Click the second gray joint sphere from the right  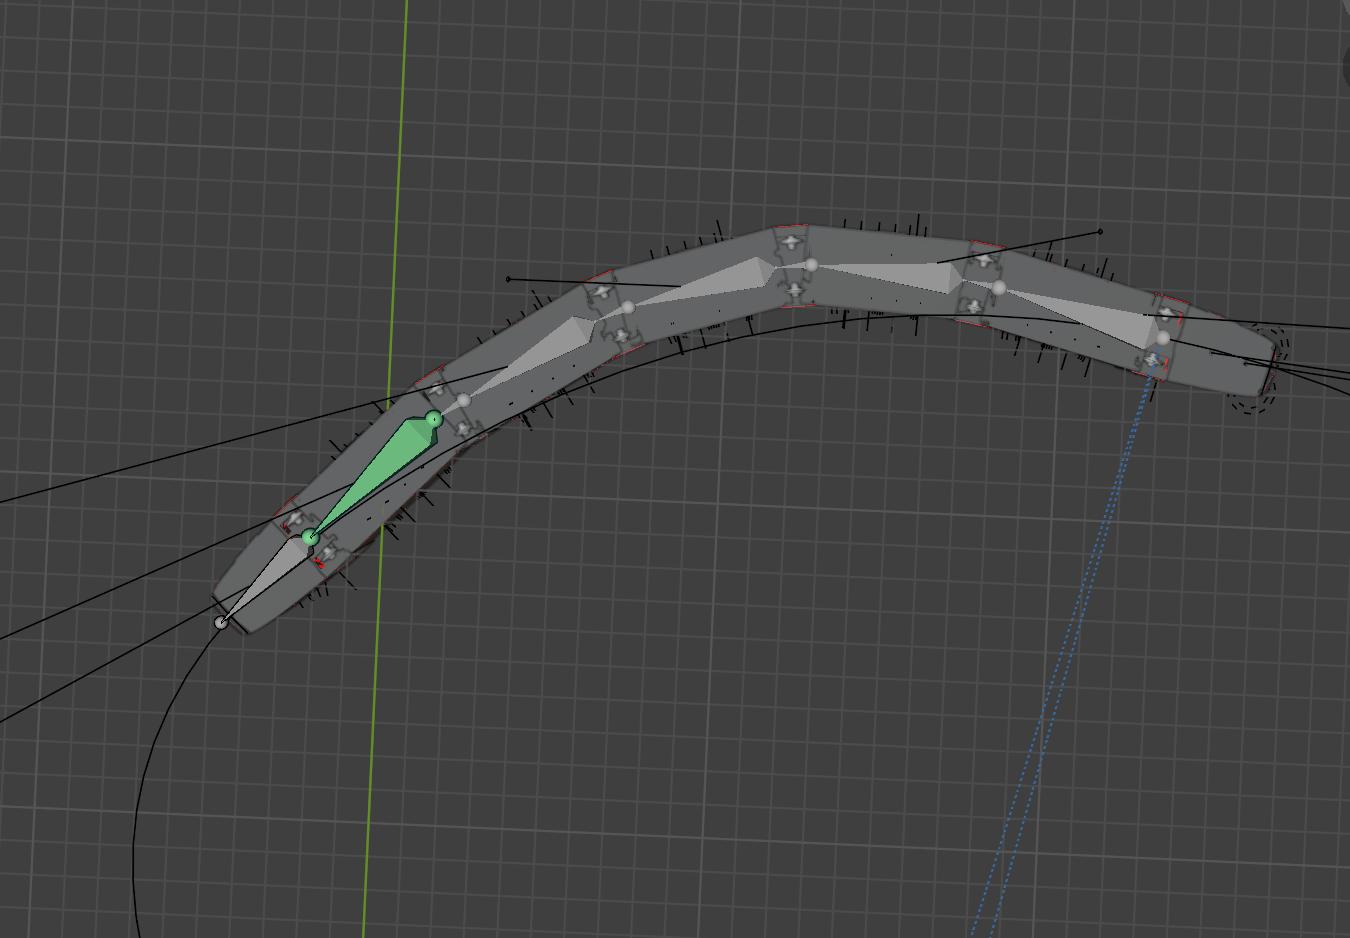coord(998,288)
